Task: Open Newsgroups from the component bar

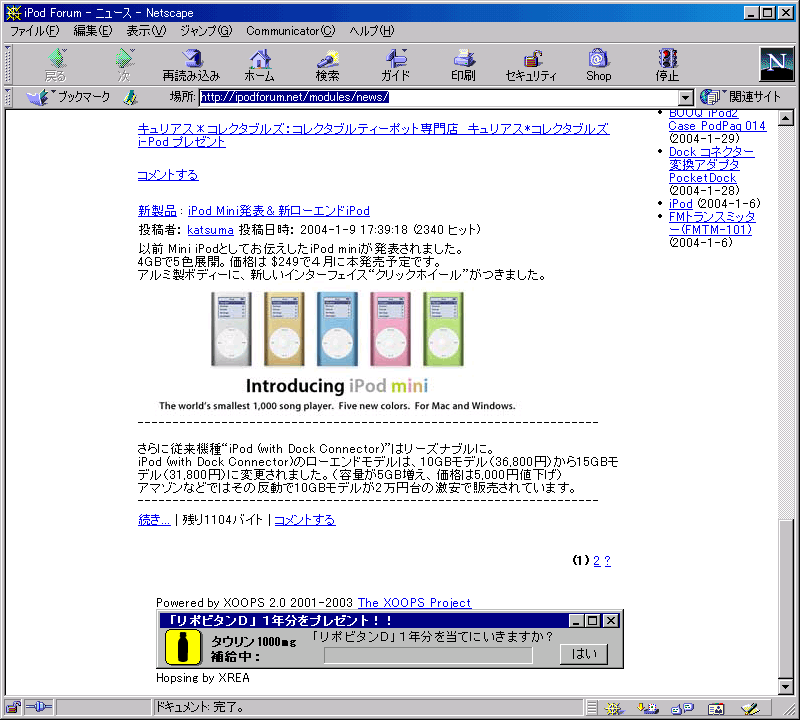Action: pyautogui.click(x=682, y=708)
